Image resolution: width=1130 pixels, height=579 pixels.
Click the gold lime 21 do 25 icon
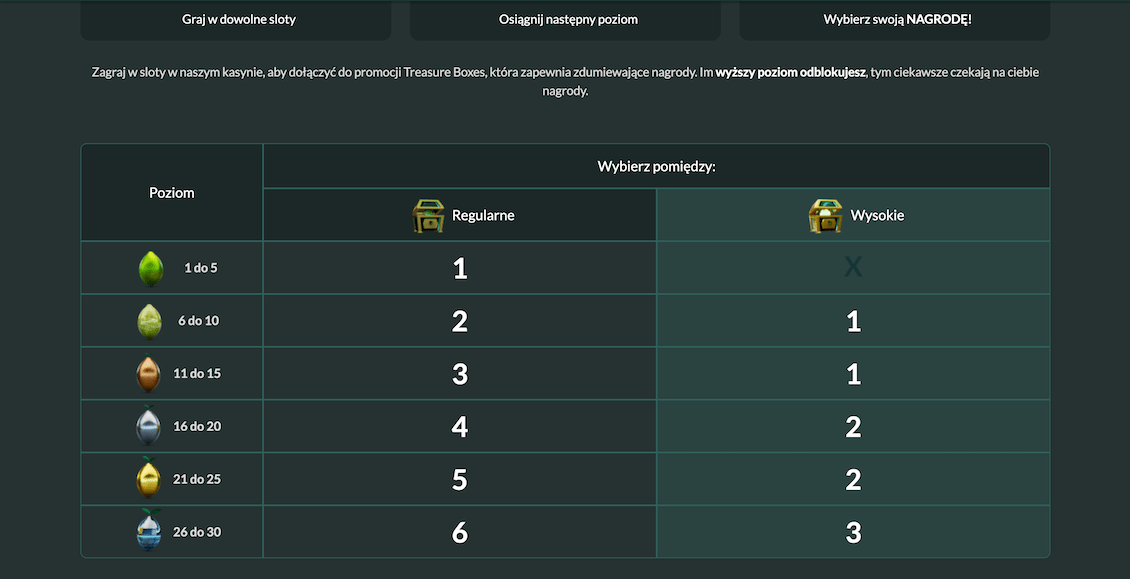[148, 479]
